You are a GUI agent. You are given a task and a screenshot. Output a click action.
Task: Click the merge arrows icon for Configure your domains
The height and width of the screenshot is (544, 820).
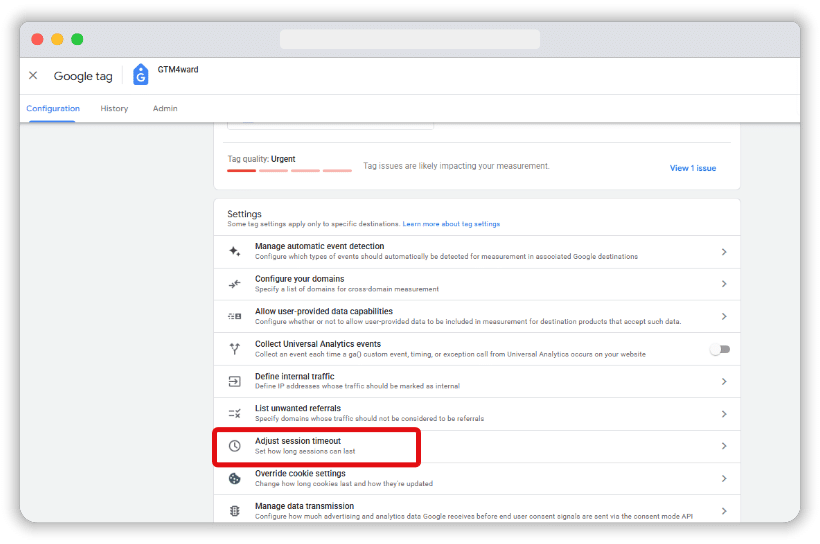pyautogui.click(x=235, y=284)
